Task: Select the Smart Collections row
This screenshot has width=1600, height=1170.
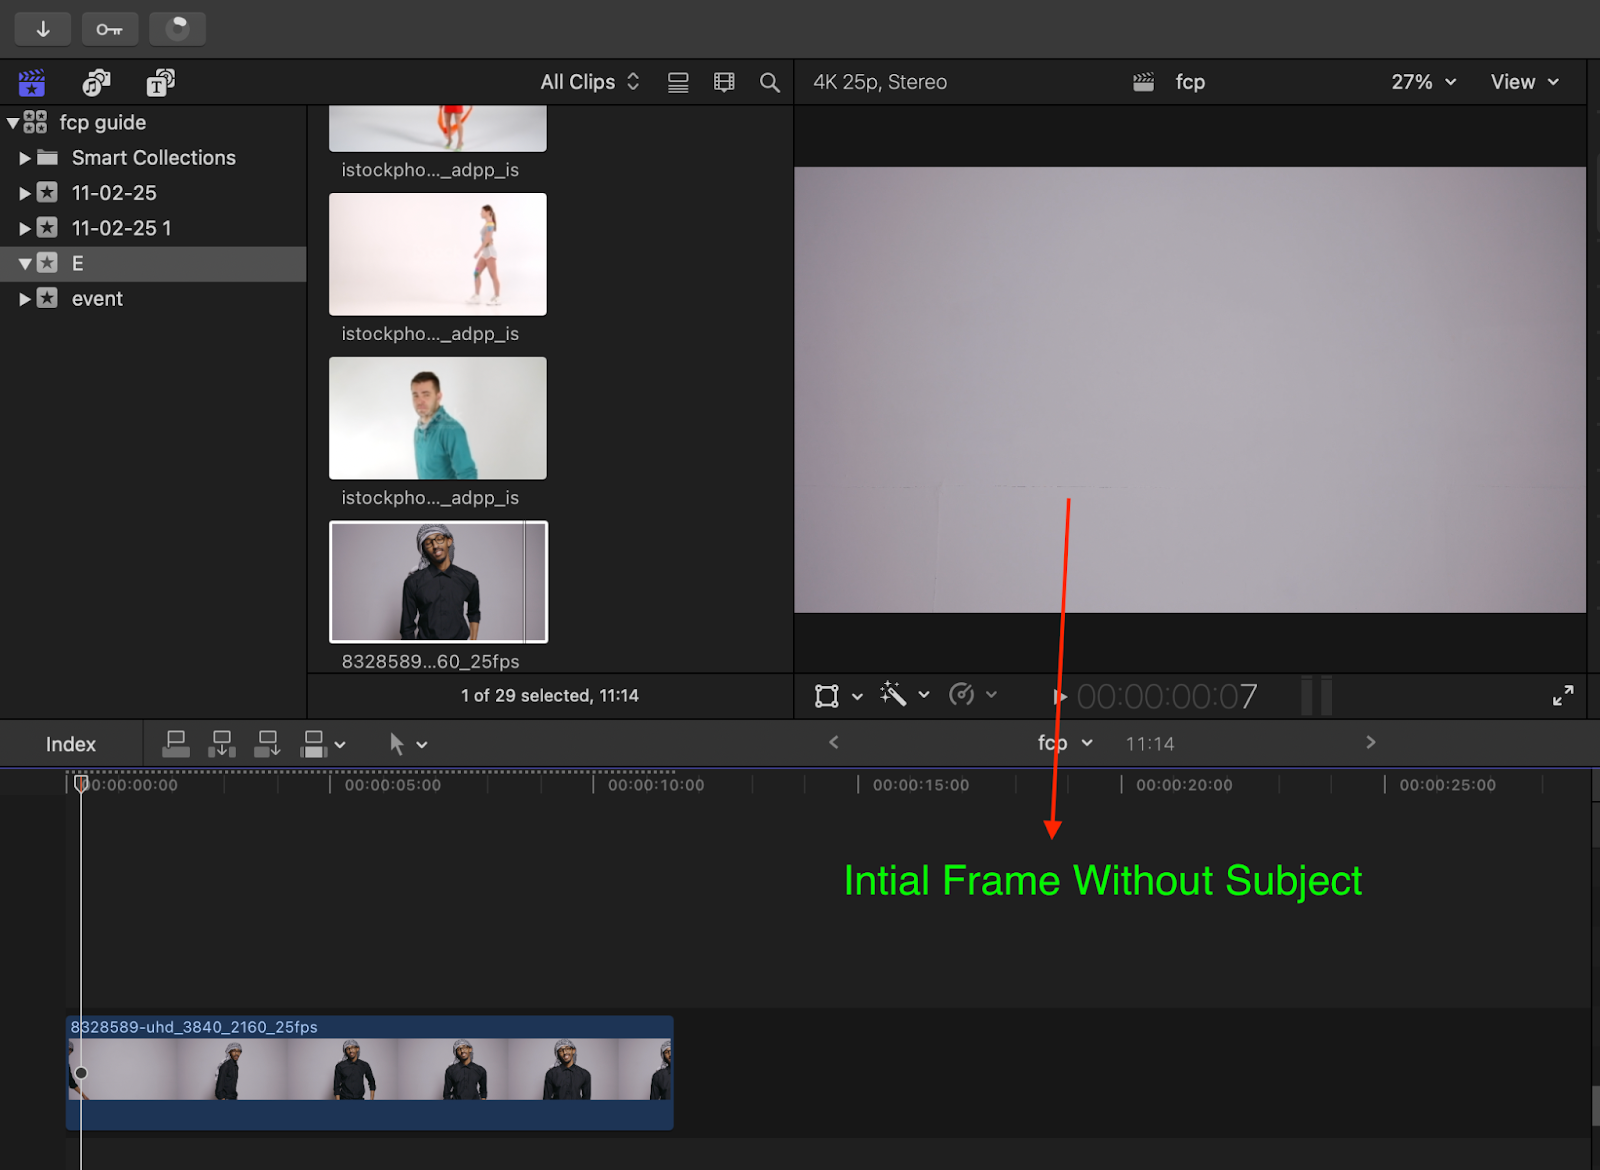Action: point(153,158)
